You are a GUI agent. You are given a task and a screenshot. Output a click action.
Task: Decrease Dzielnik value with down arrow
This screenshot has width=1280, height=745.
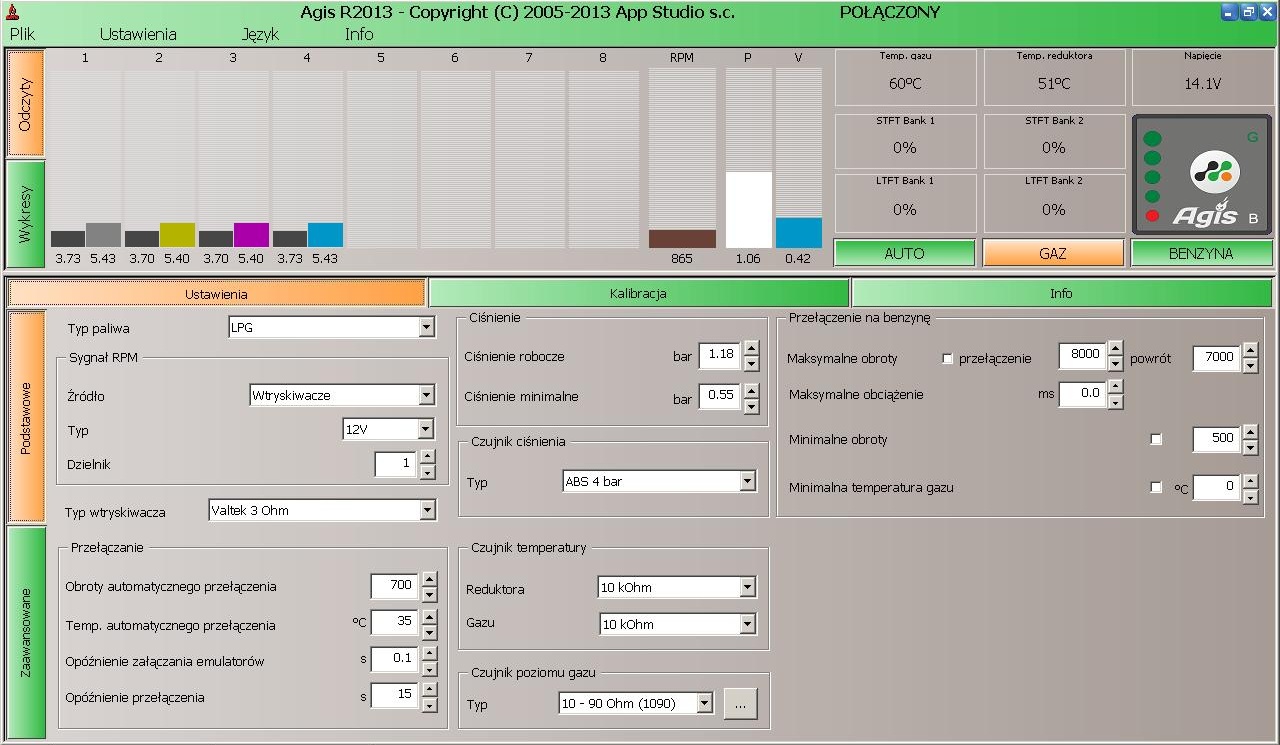(x=428, y=471)
